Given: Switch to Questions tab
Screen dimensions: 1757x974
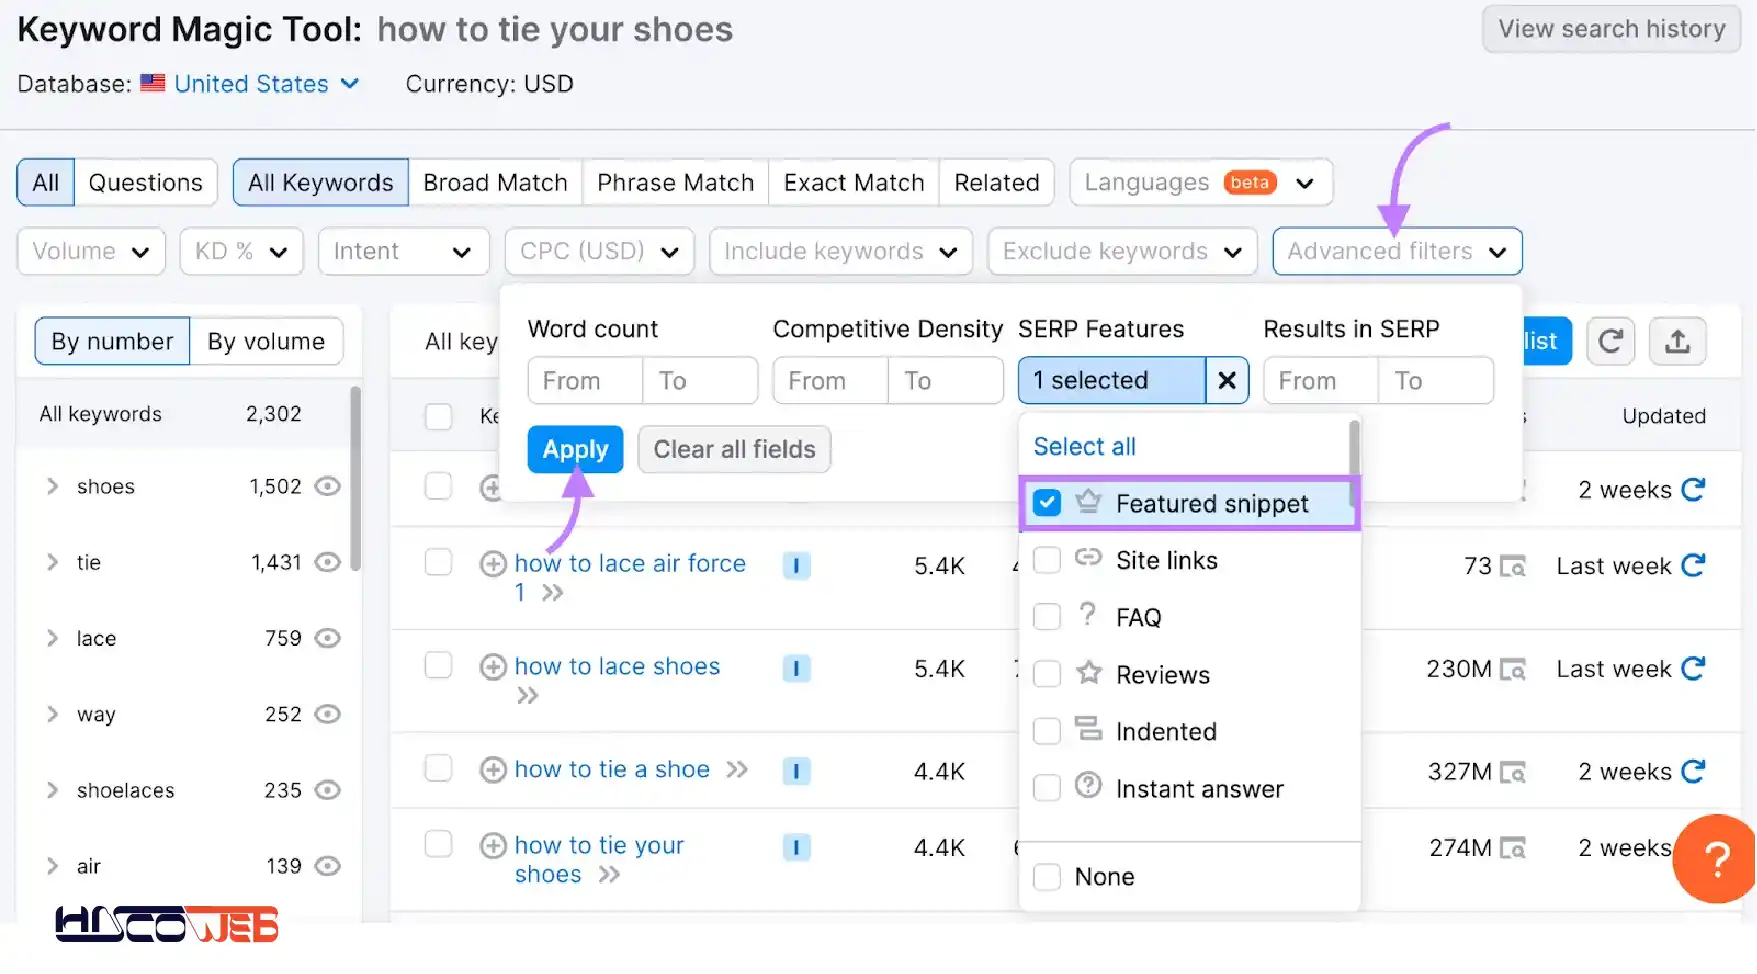Looking at the screenshot, I should (x=146, y=183).
